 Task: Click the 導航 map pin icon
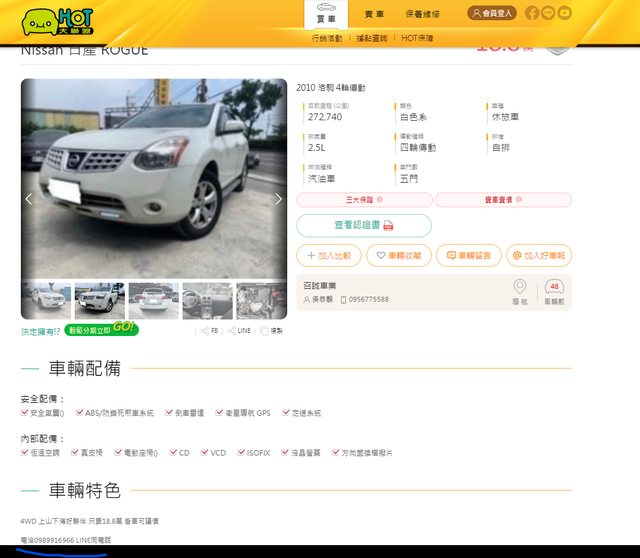(519, 288)
